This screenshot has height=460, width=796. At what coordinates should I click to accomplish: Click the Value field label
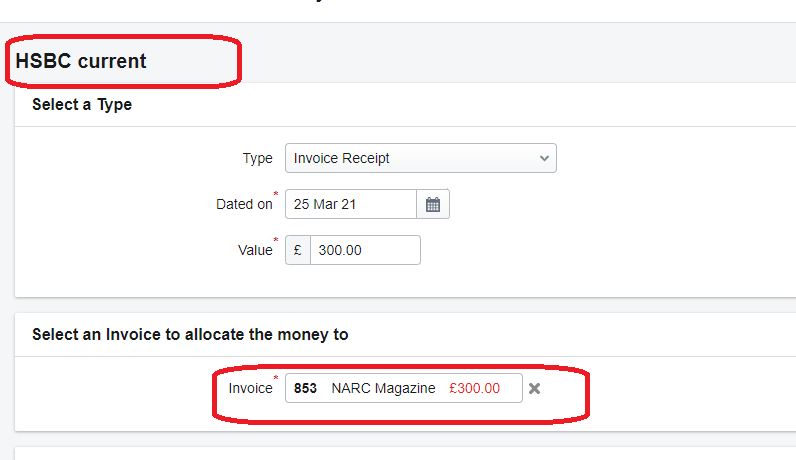(255, 250)
